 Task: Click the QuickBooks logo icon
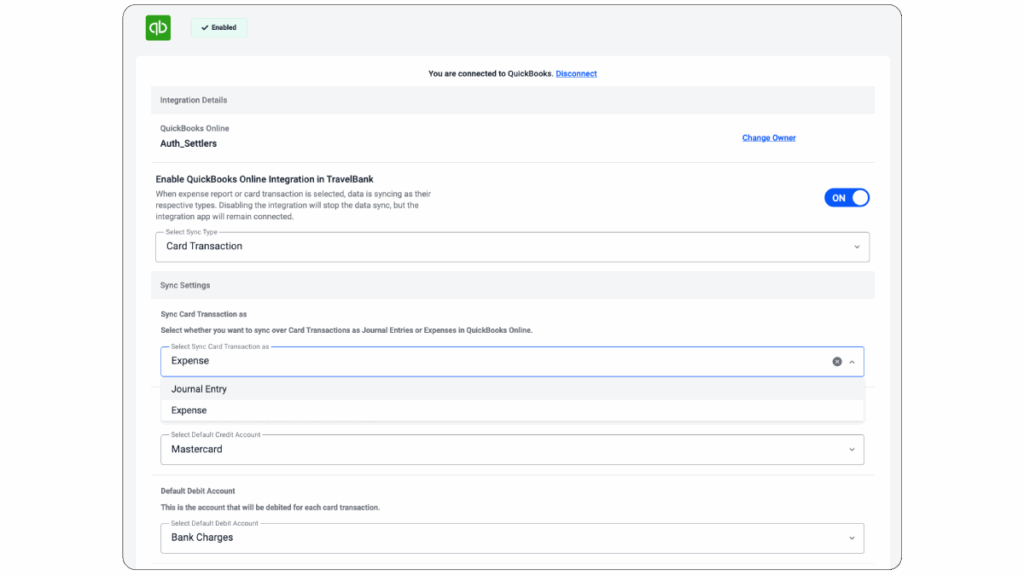(157, 27)
